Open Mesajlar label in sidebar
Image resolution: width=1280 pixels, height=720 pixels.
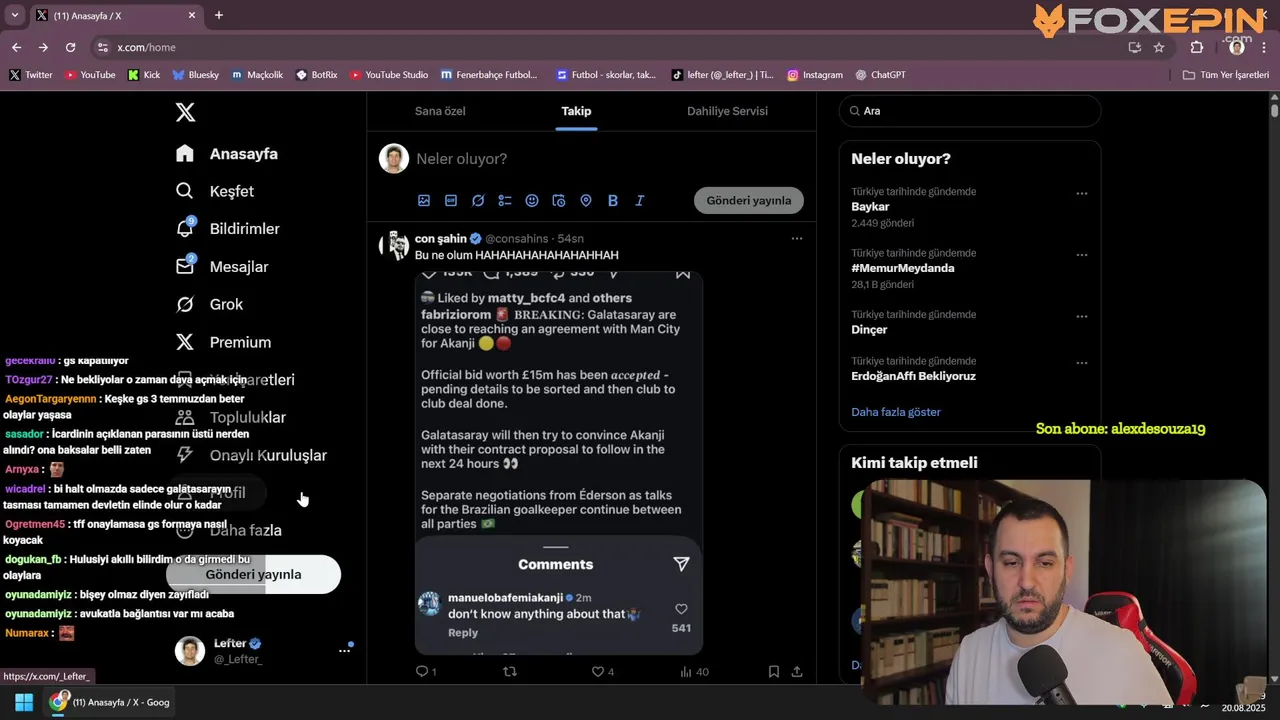tap(239, 266)
